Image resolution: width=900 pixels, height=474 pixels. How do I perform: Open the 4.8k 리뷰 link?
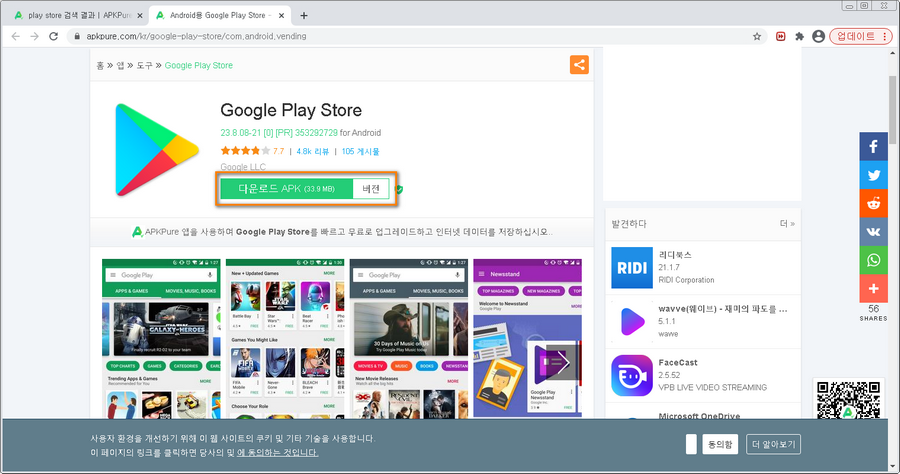(312, 151)
